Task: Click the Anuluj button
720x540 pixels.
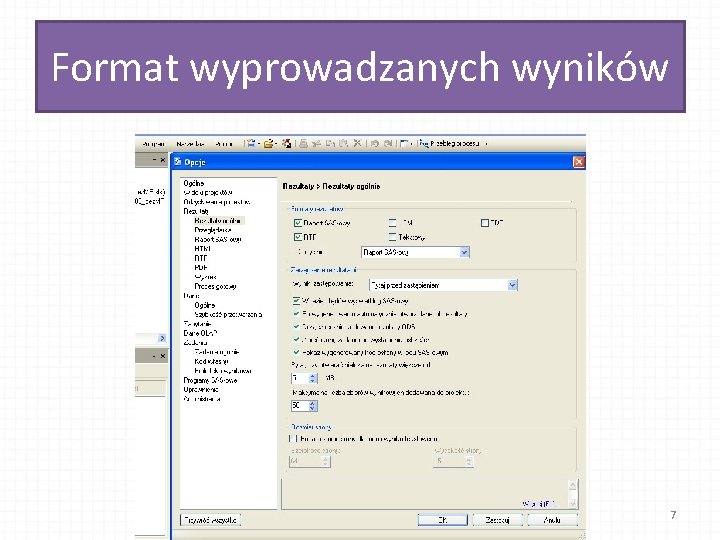Action: point(552,520)
